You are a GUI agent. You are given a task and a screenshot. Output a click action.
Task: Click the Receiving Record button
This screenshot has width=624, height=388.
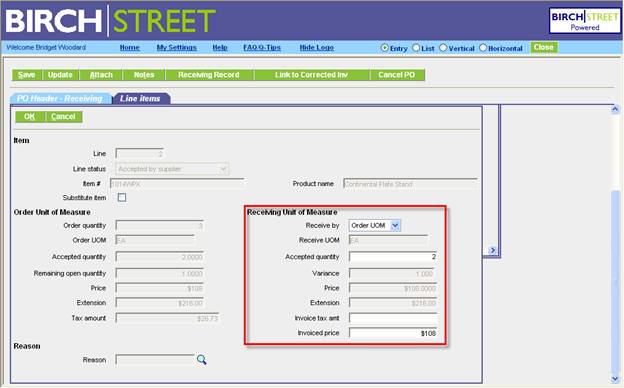tap(209, 75)
